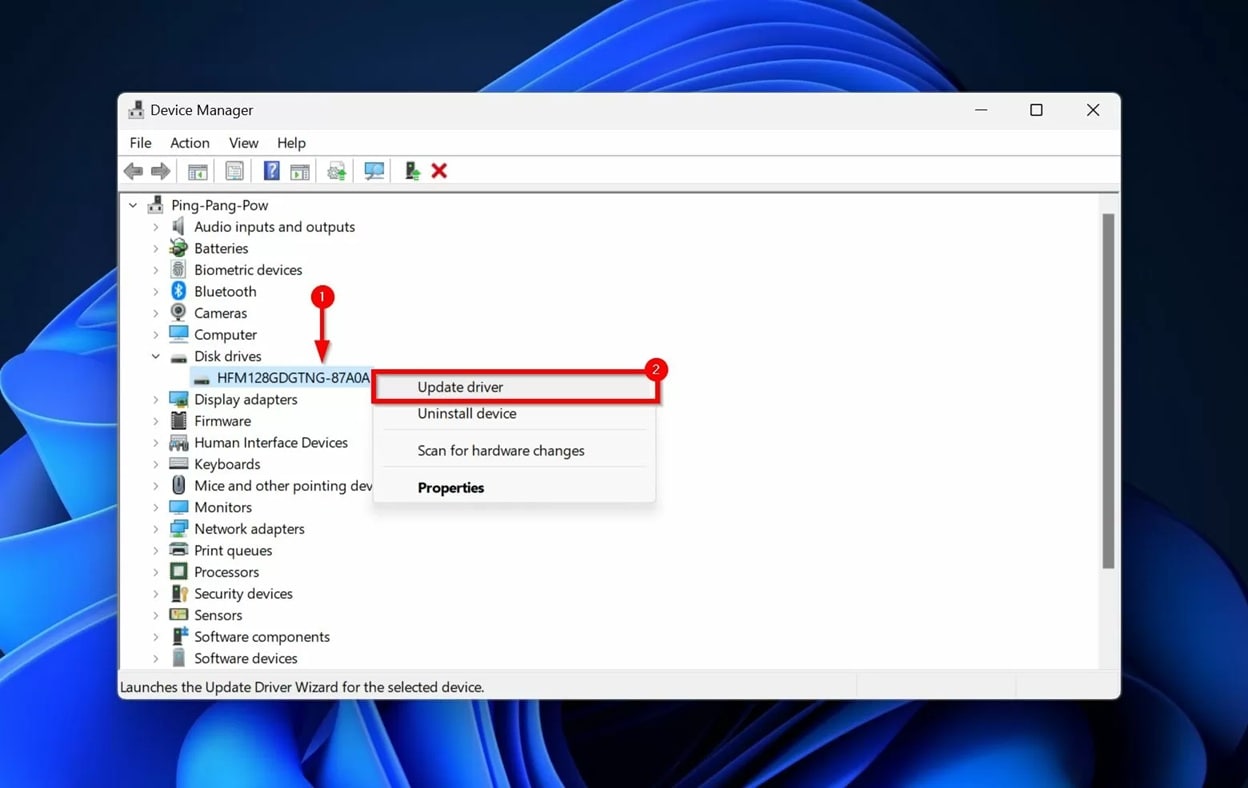Screen dimensions: 1248x788
Task: Click the Monitors icon
Action: click(178, 507)
